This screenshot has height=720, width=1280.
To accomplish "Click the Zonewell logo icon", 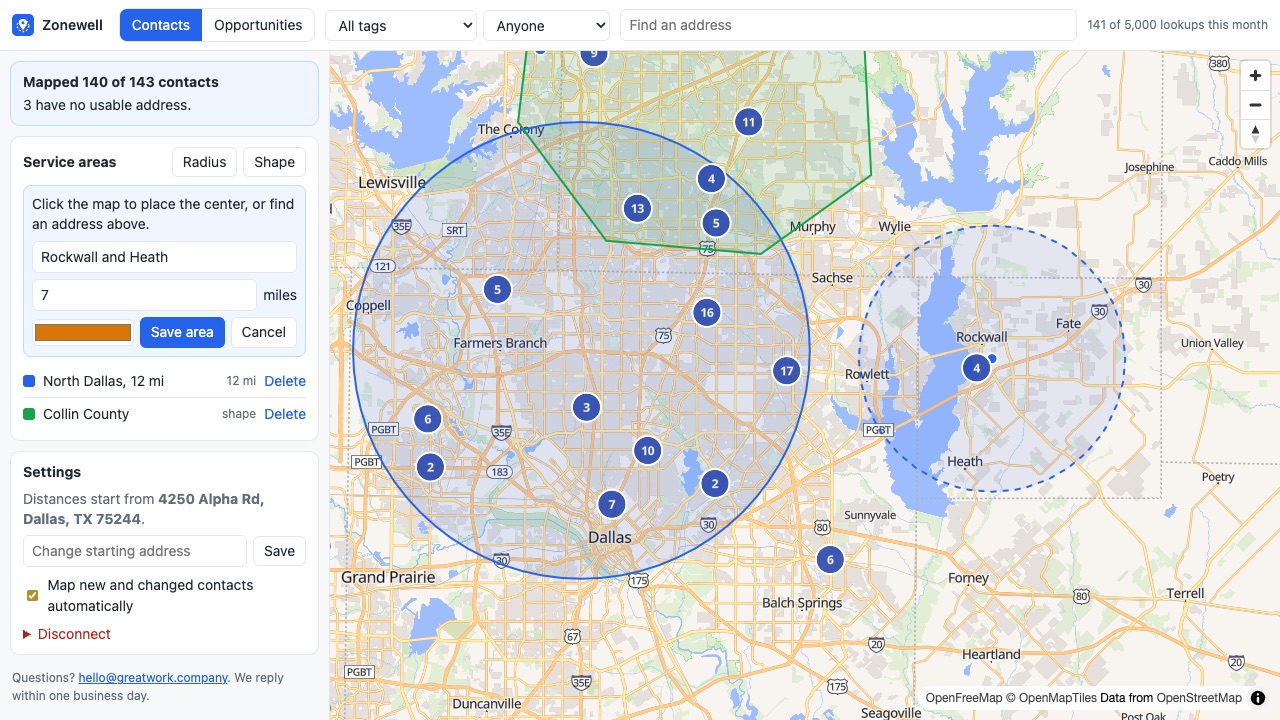I will click(23, 25).
